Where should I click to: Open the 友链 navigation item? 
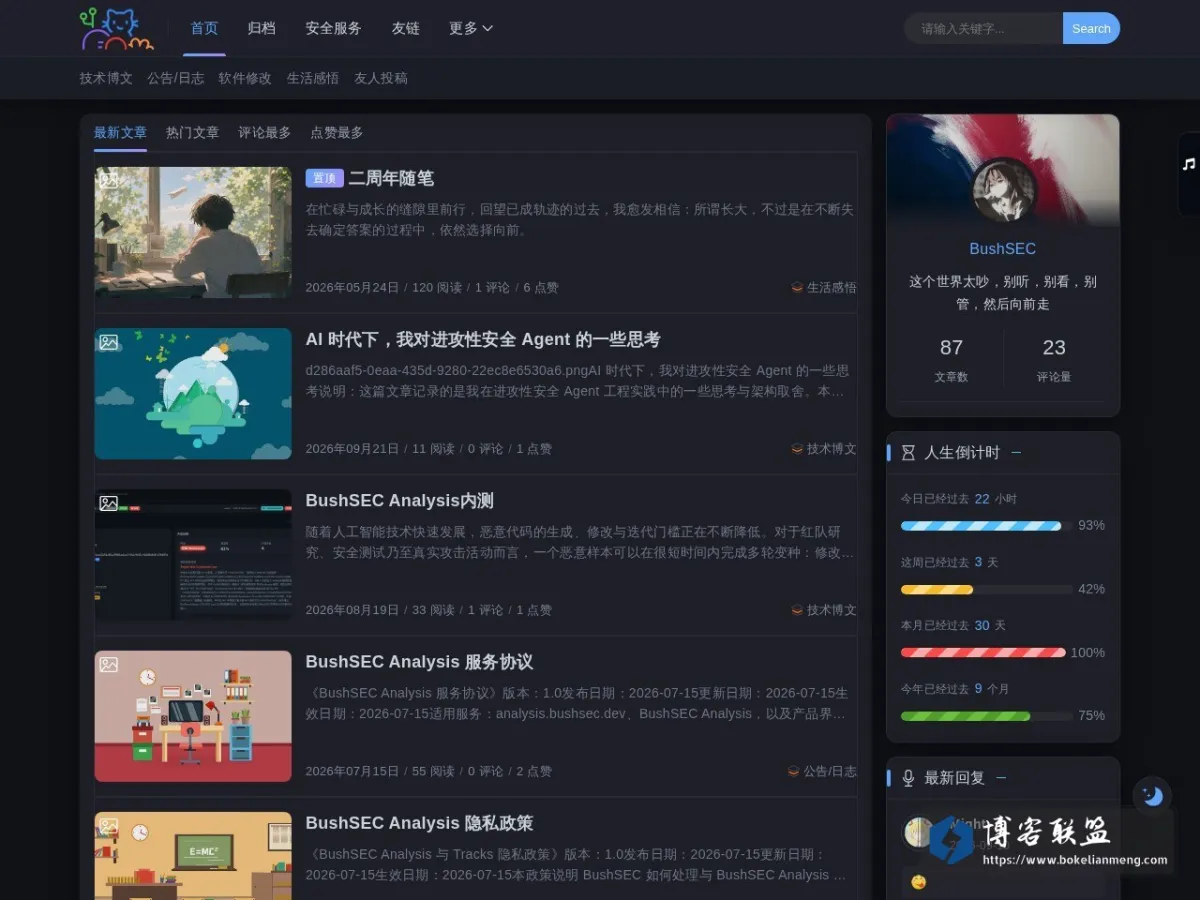pos(405,28)
